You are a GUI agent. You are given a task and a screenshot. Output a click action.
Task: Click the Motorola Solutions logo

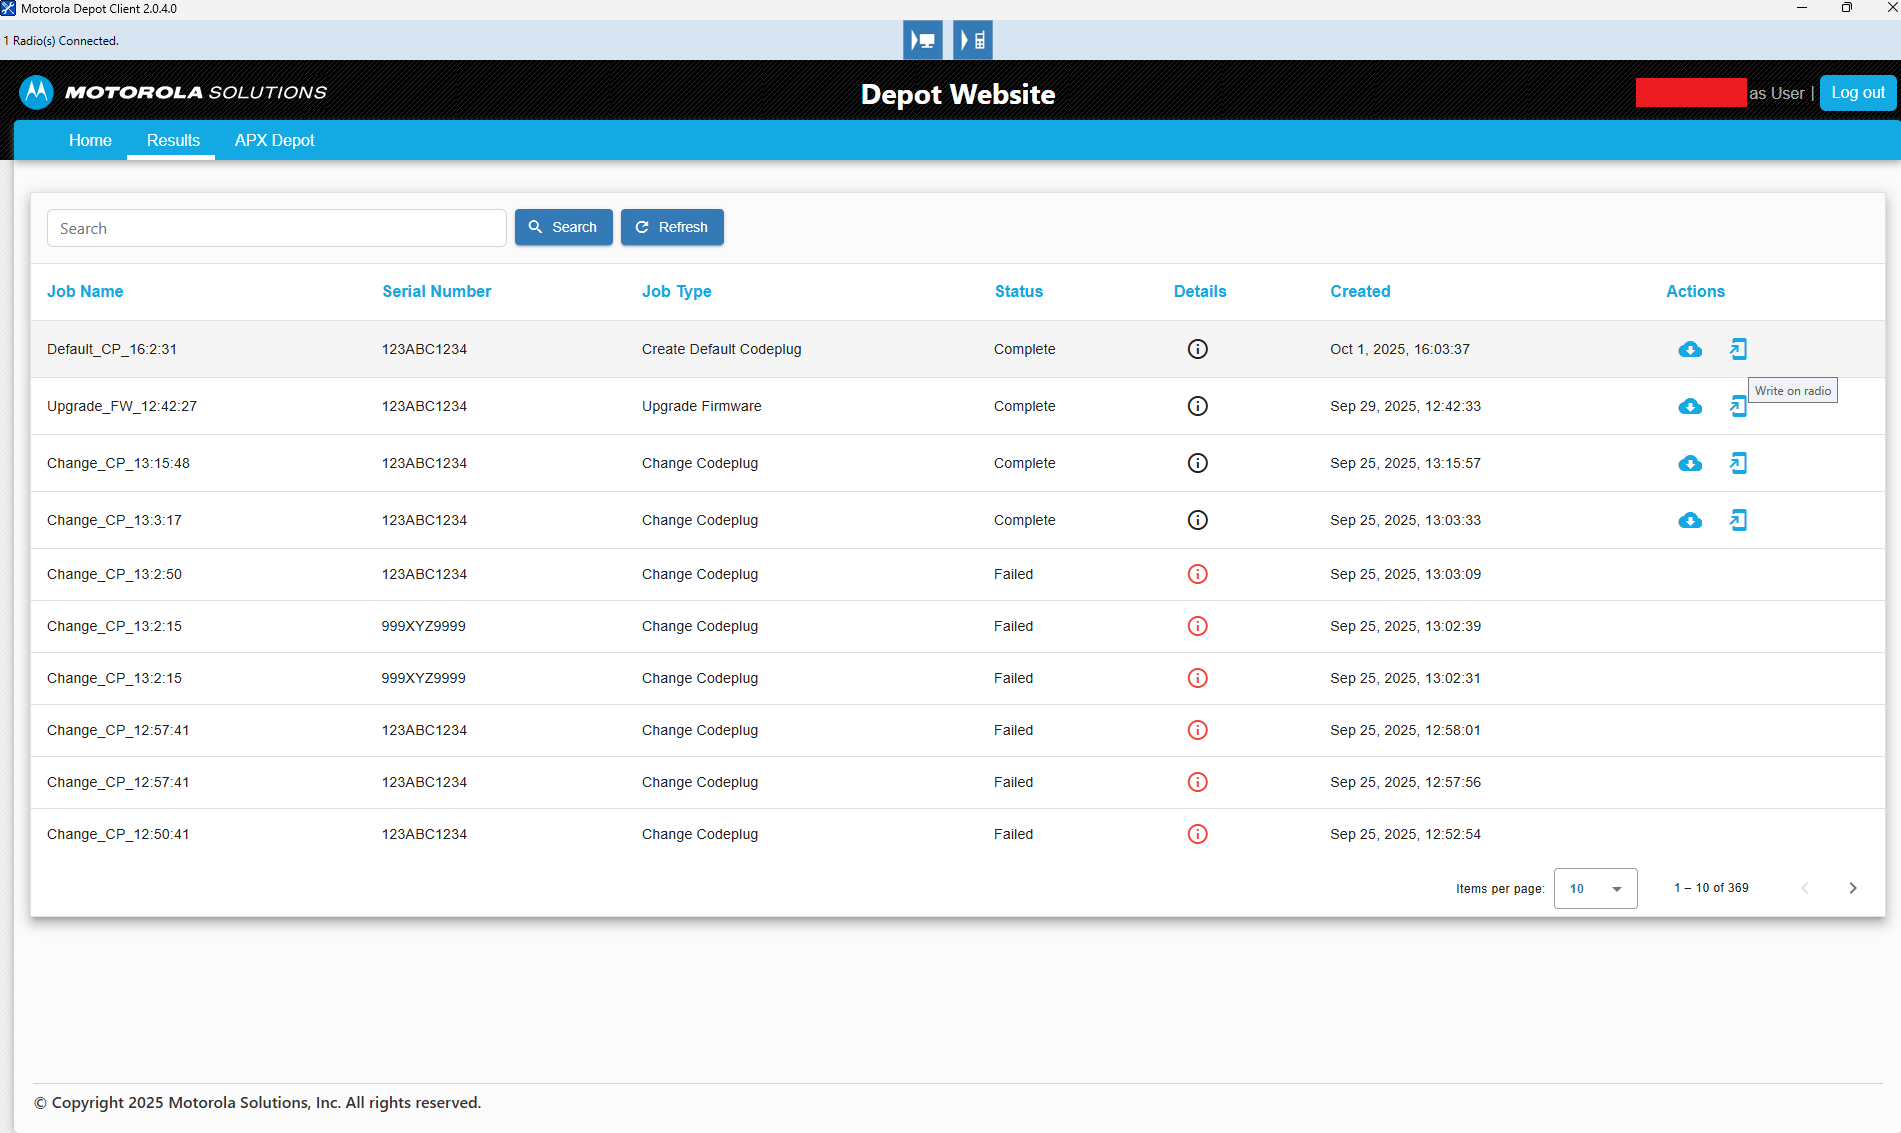point(173,92)
